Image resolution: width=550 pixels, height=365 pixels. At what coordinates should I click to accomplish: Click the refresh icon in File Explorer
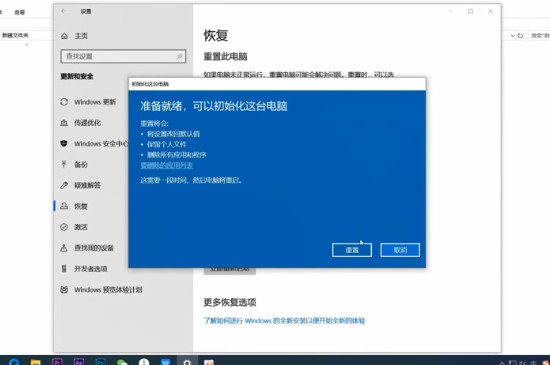tap(521, 35)
